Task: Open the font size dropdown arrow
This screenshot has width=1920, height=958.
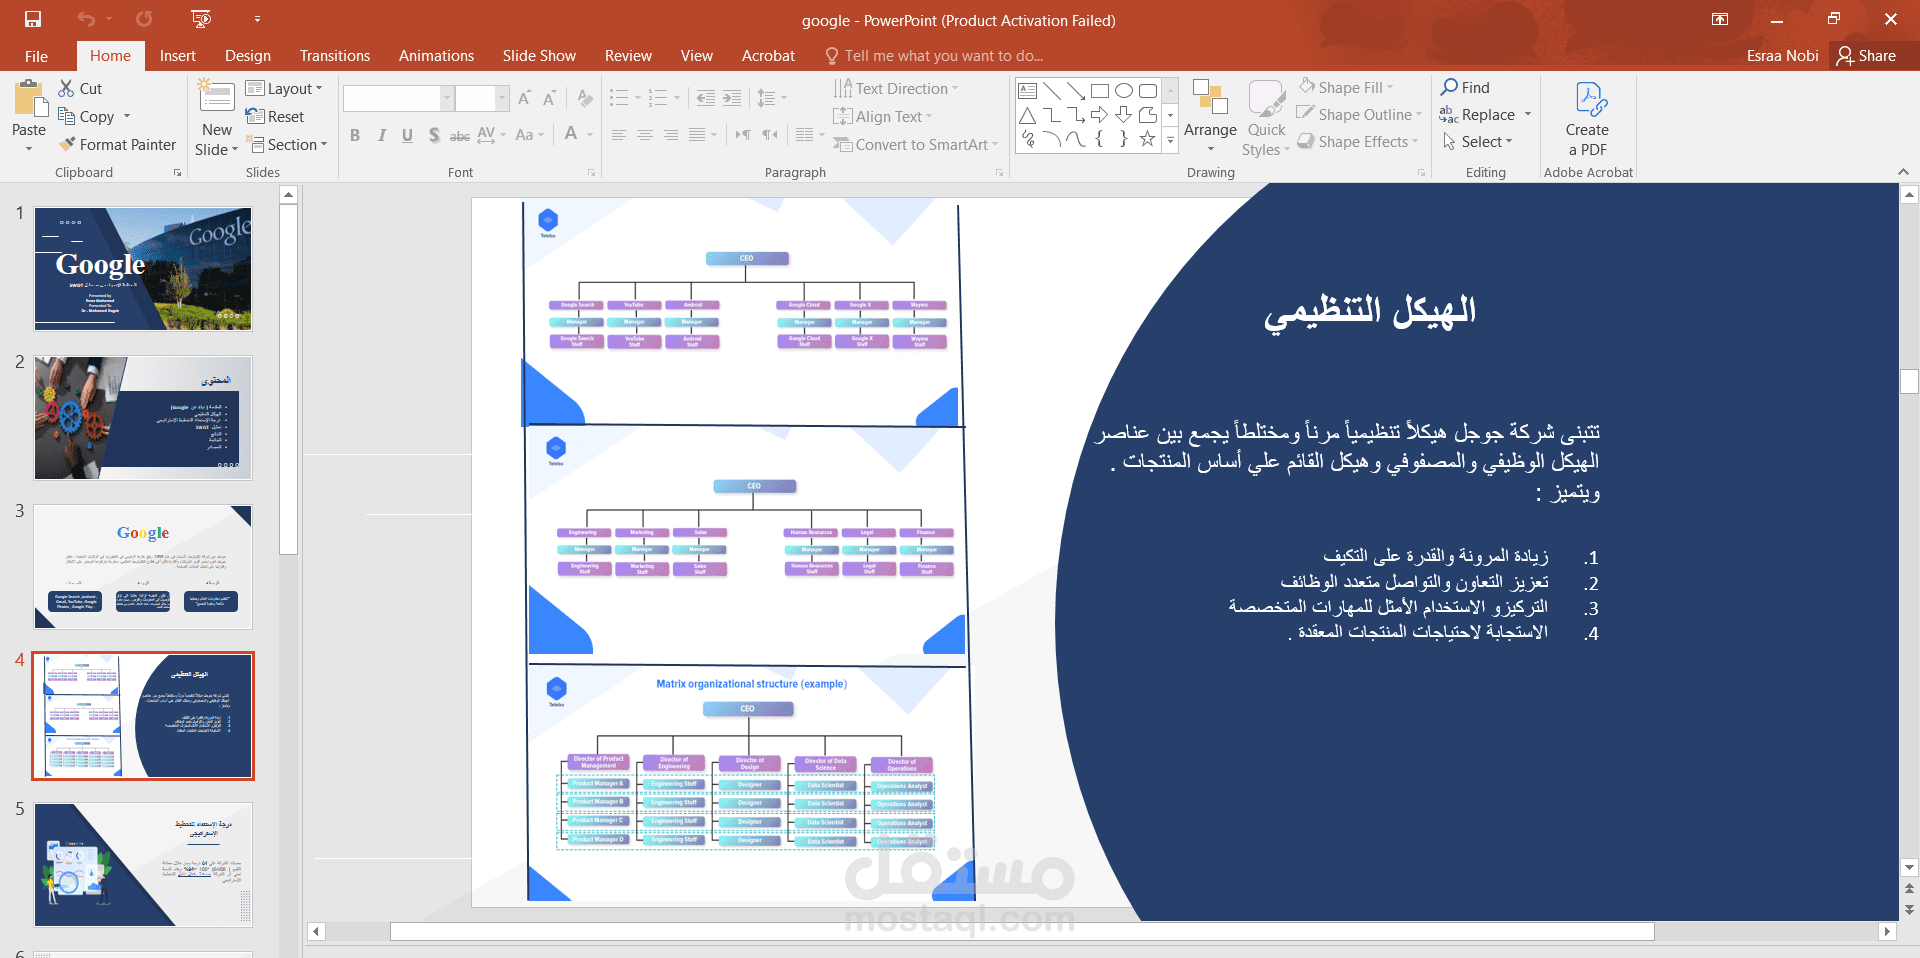Action: [502, 98]
